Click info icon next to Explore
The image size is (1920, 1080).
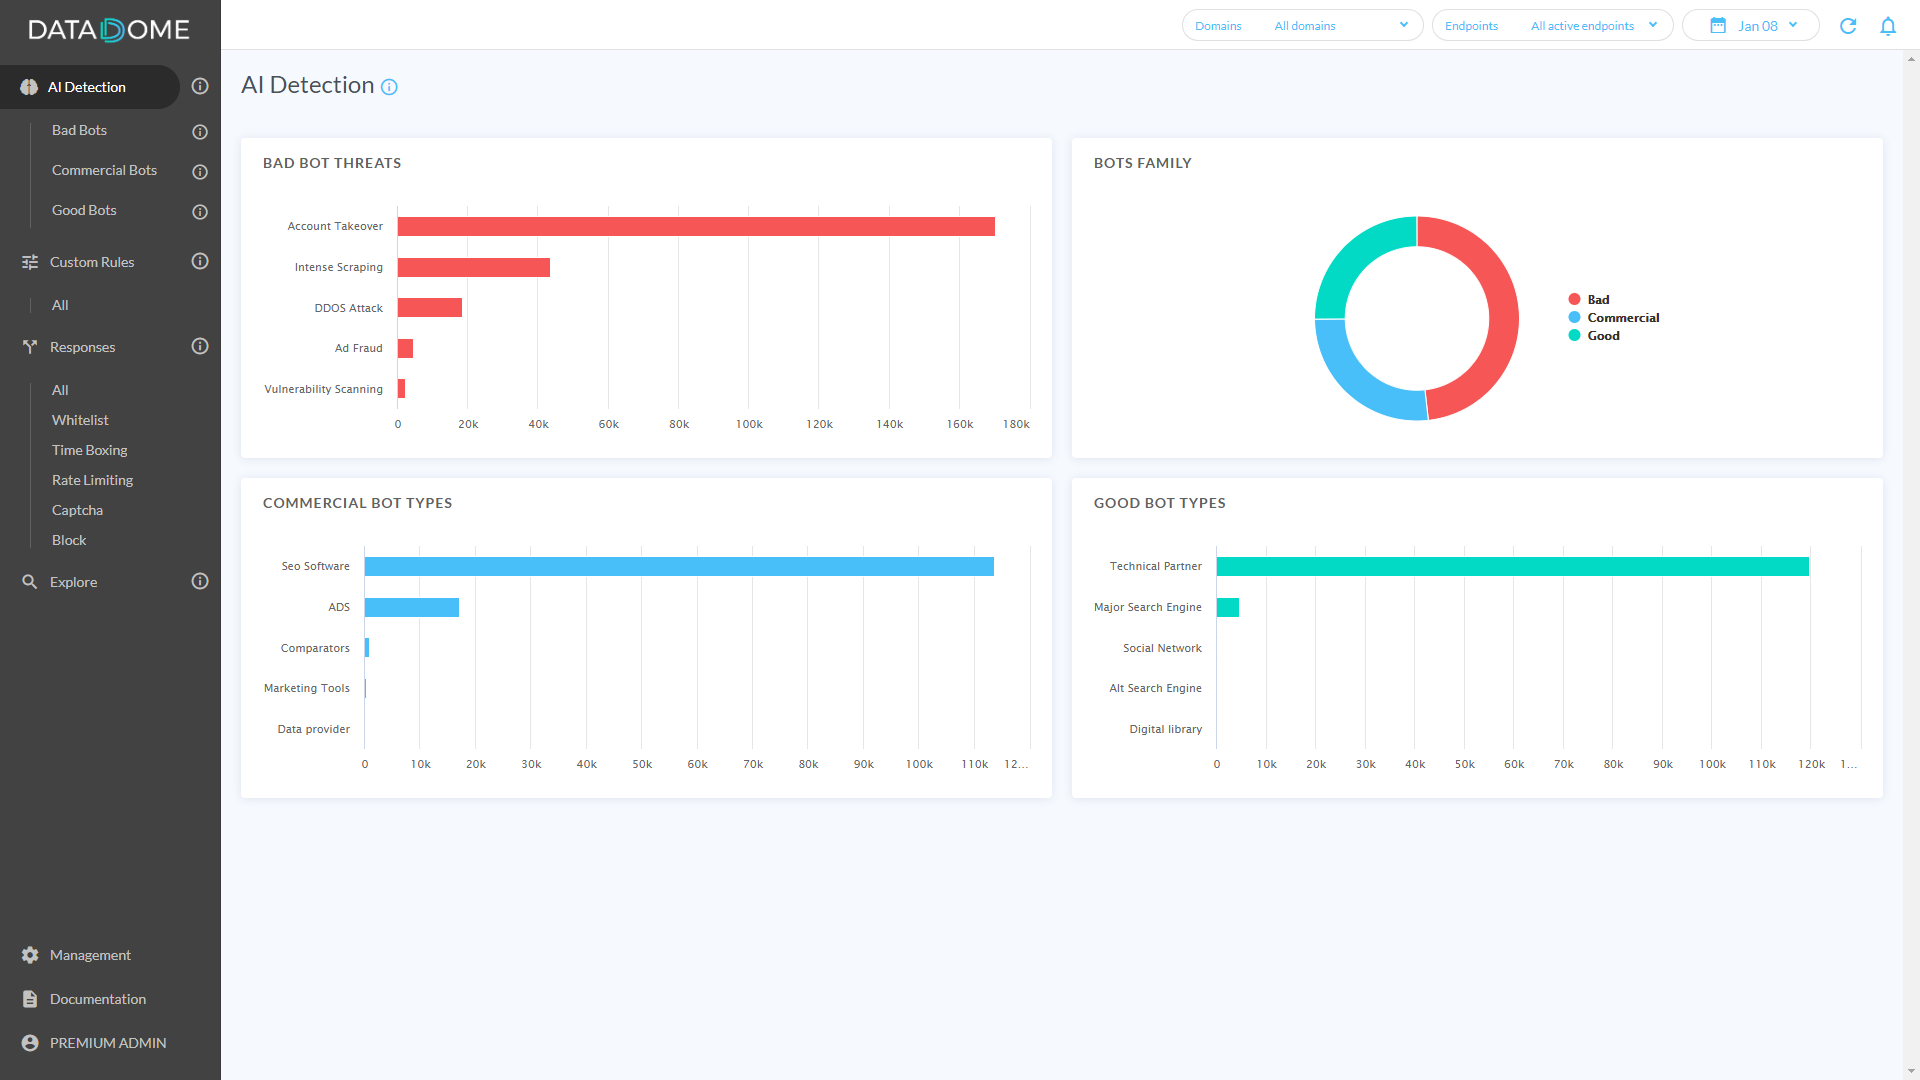click(x=200, y=581)
